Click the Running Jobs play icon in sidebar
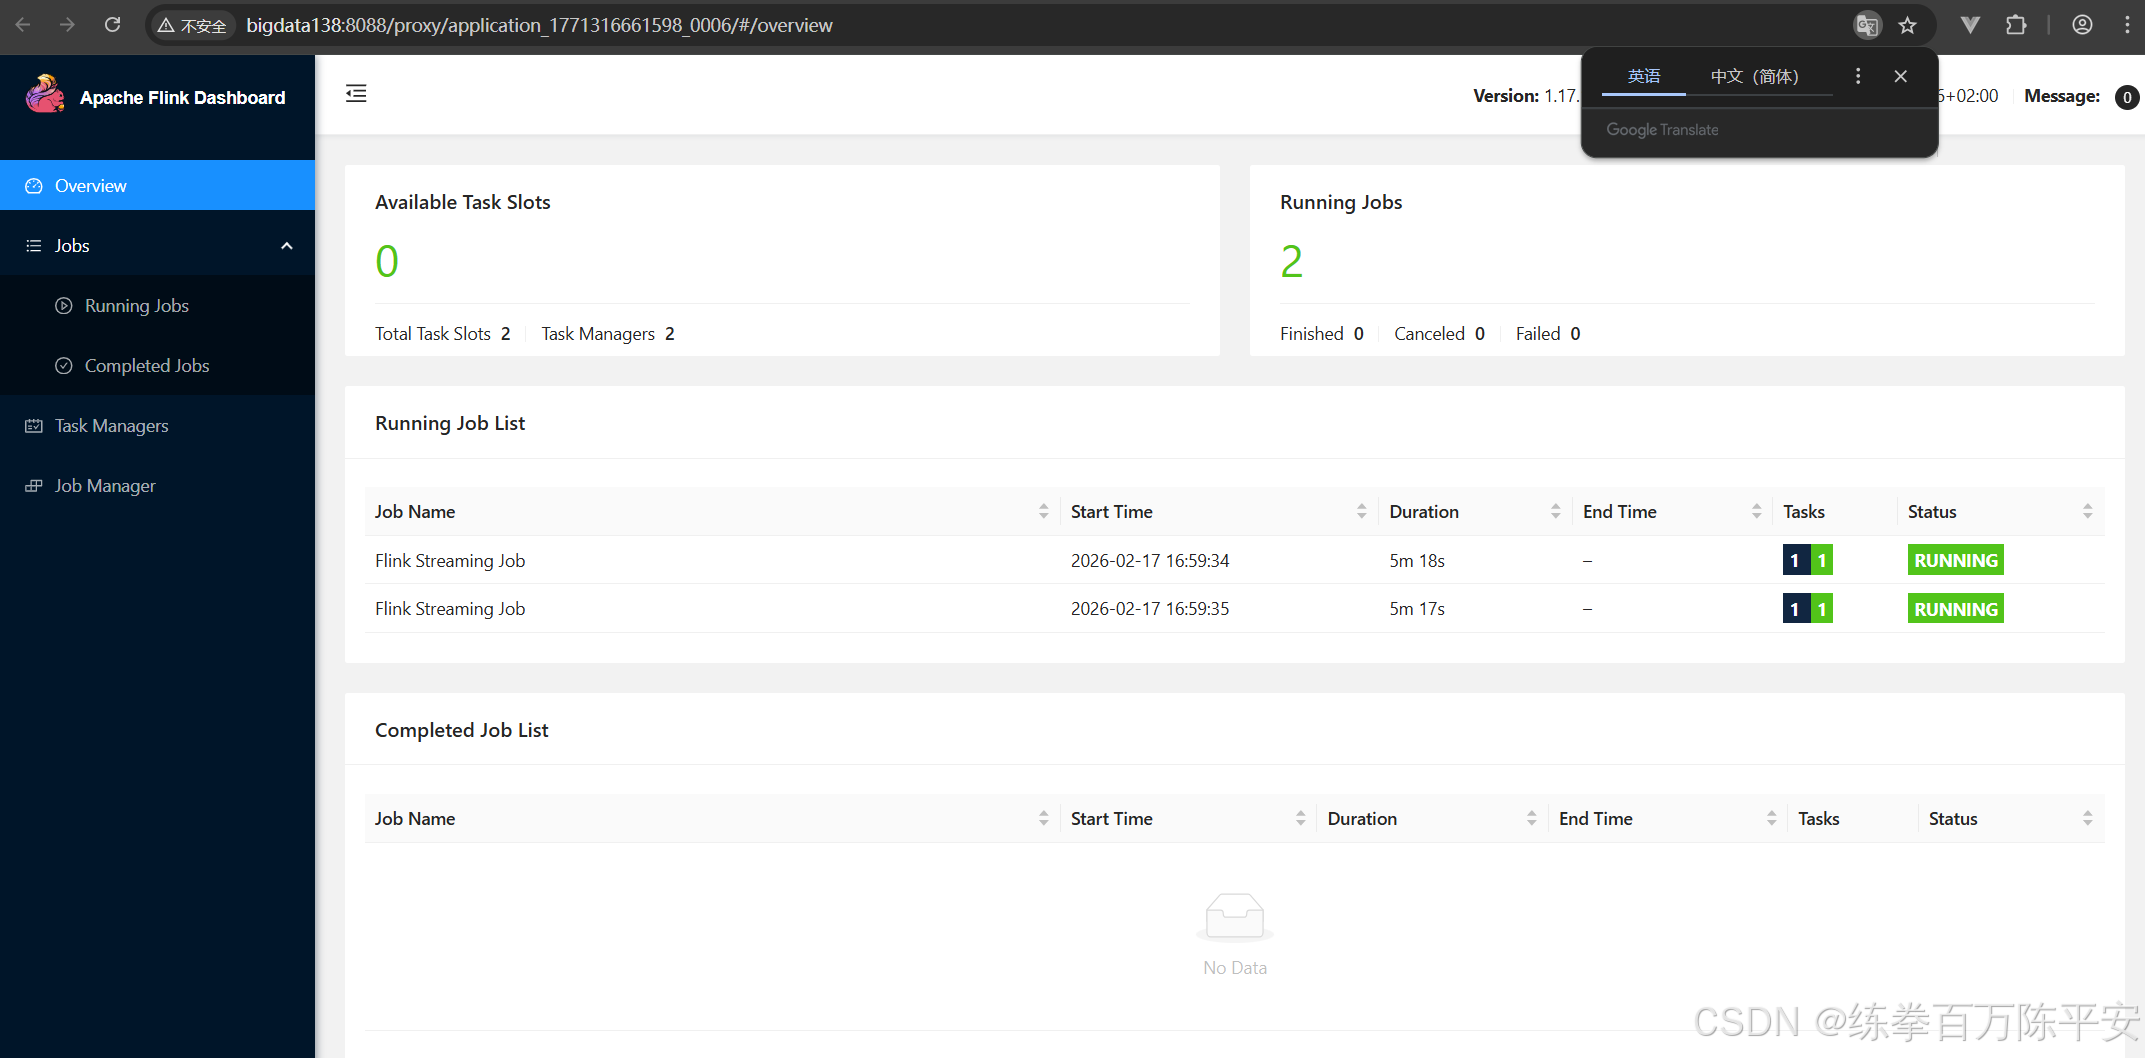 point(64,306)
